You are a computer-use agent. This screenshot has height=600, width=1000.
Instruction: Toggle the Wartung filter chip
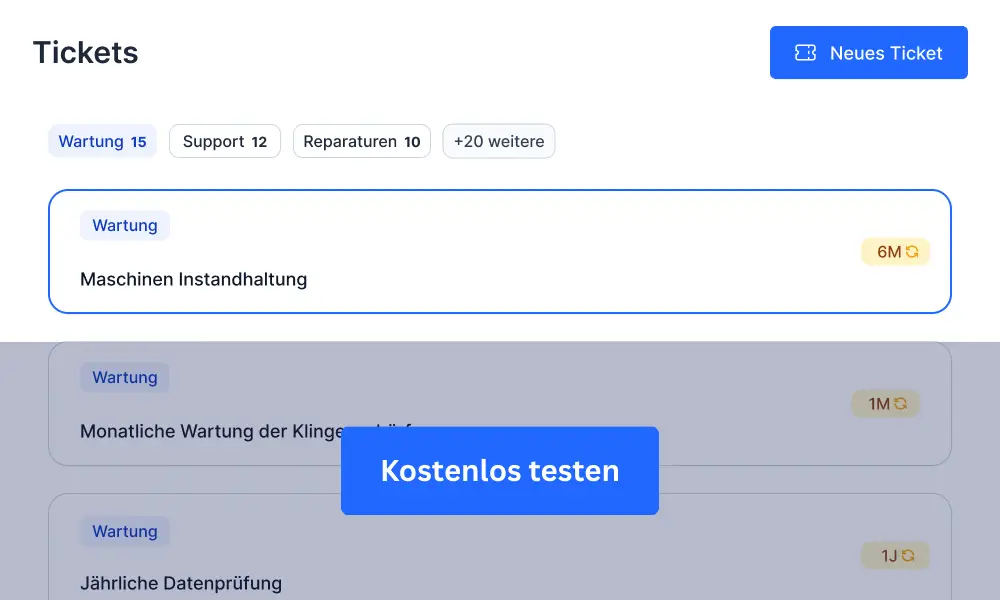(102, 141)
